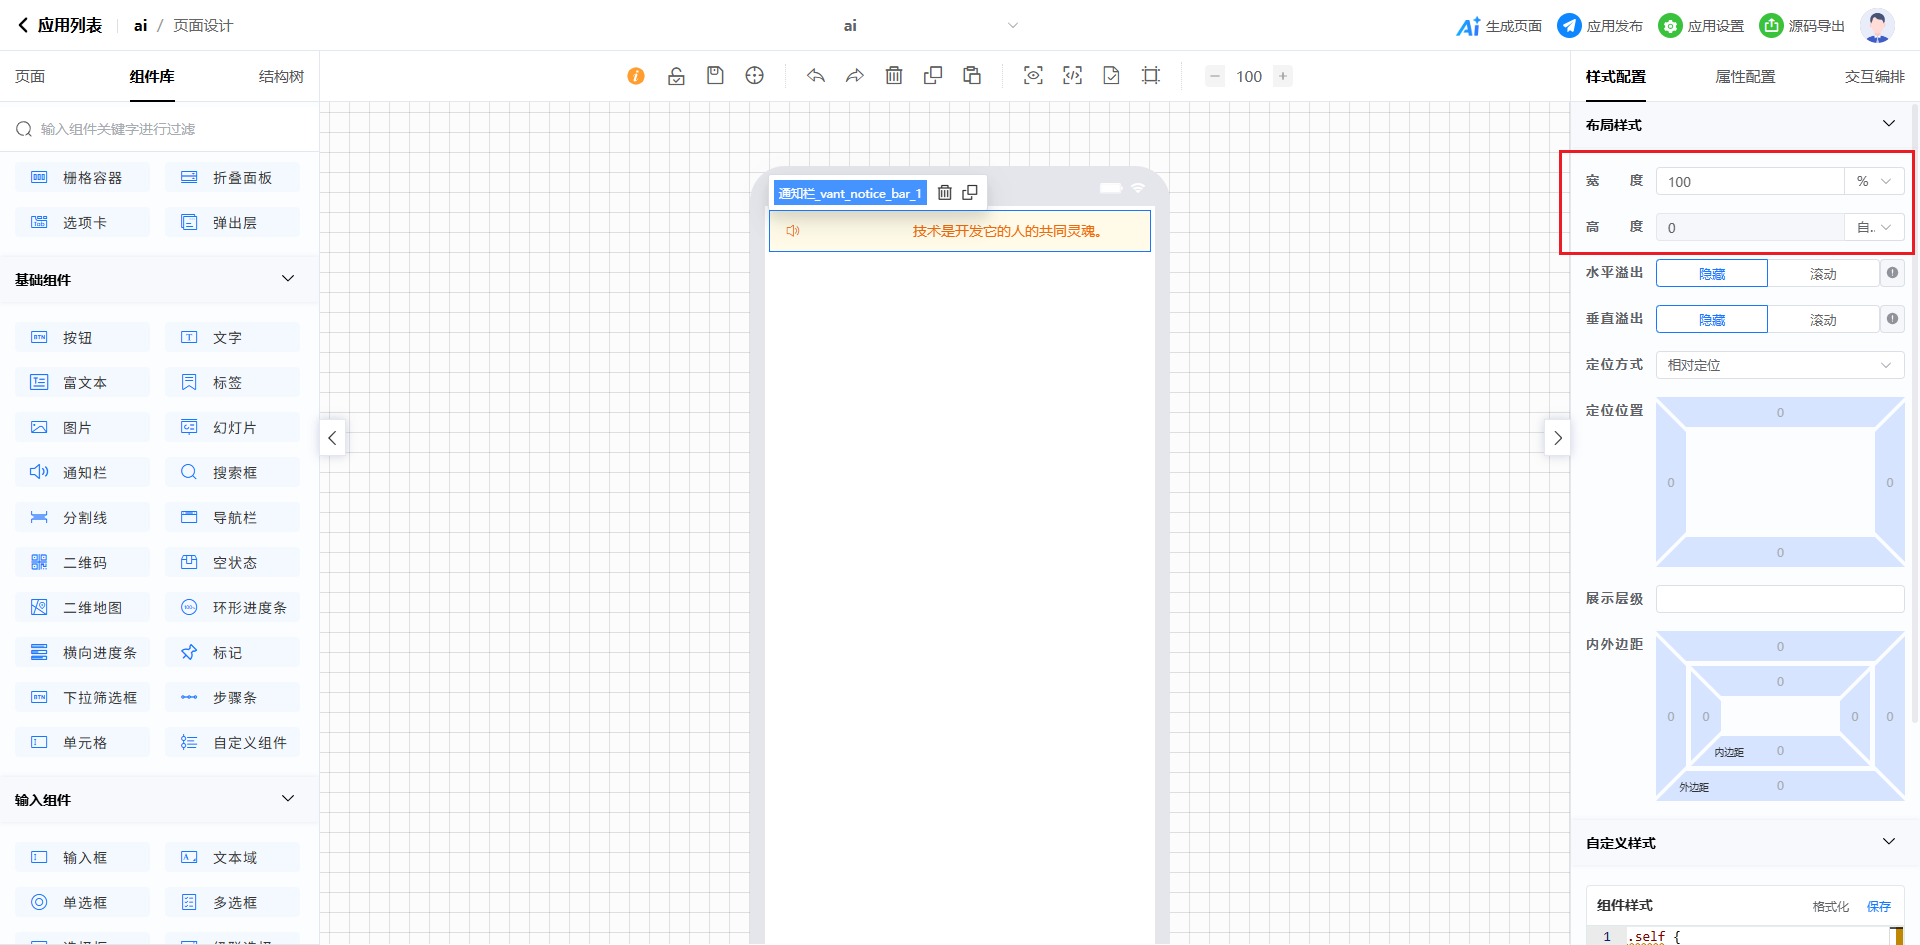Open the 定位方式 dropdown
Viewport: 1920px width, 945px height.
1779,365
